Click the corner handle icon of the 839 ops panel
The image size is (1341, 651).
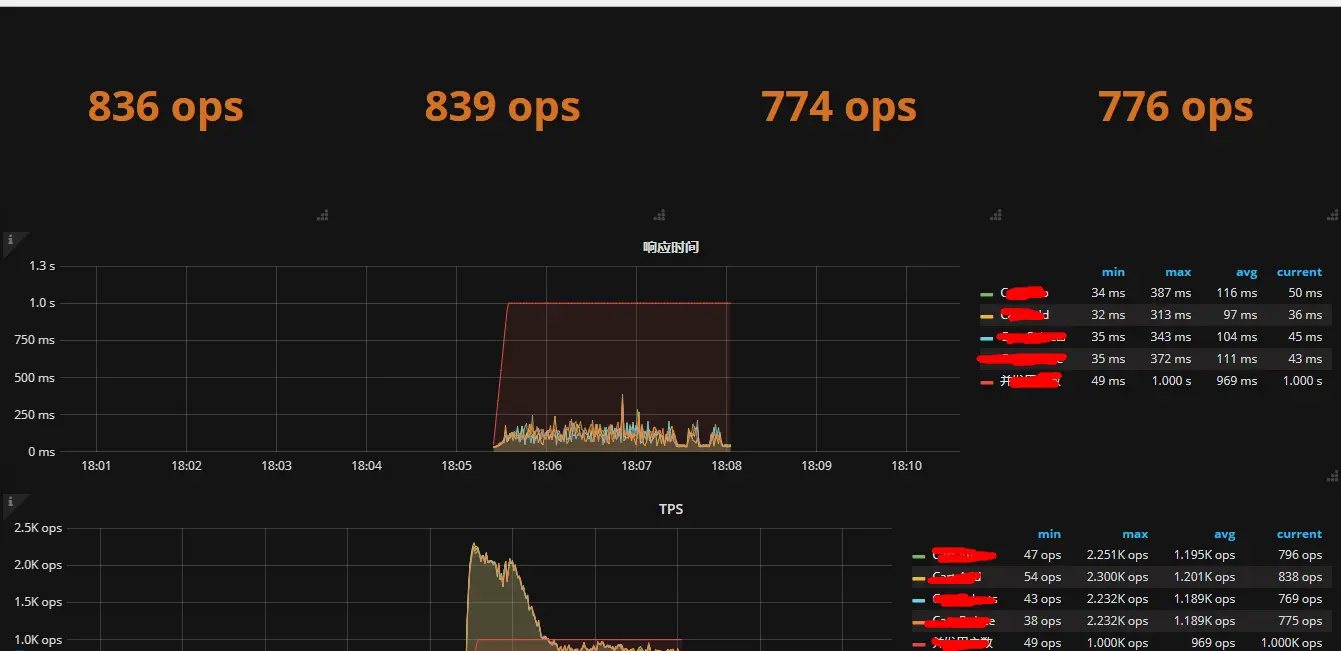point(659,214)
